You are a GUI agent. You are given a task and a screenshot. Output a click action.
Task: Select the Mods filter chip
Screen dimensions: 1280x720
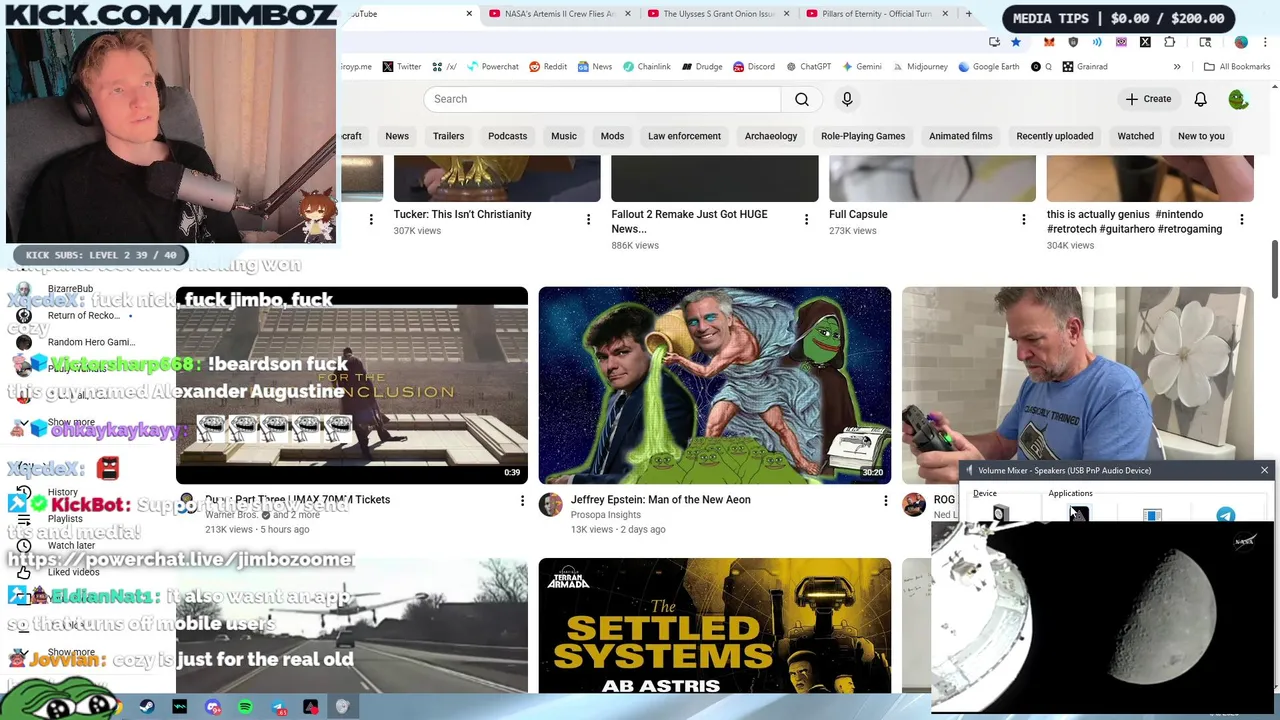coord(612,136)
